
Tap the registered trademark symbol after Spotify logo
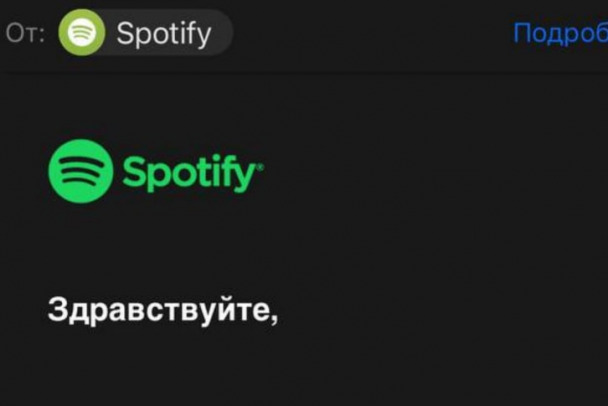point(260,167)
